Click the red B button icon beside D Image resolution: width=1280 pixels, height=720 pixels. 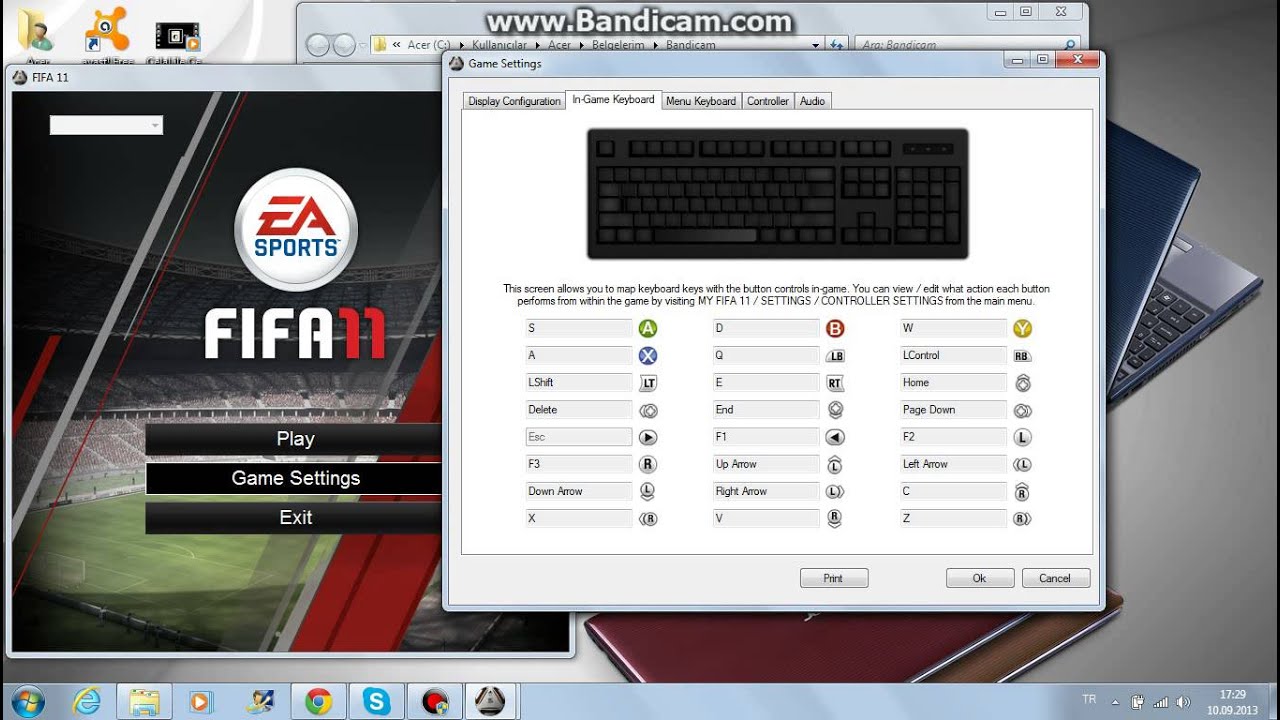click(835, 328)
